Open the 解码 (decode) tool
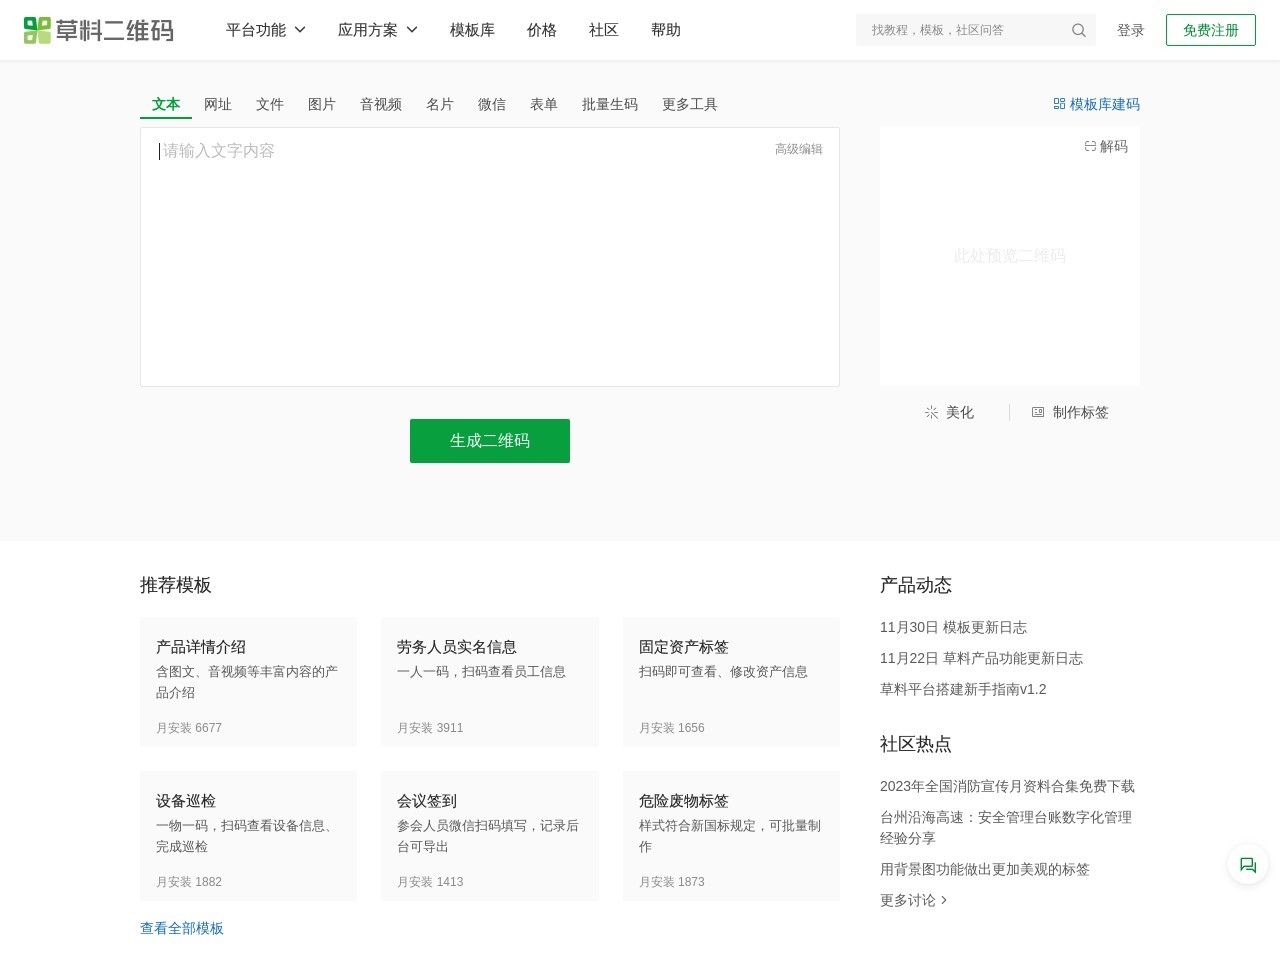This screenshot has height=960, width=1280. (1106, 146)
